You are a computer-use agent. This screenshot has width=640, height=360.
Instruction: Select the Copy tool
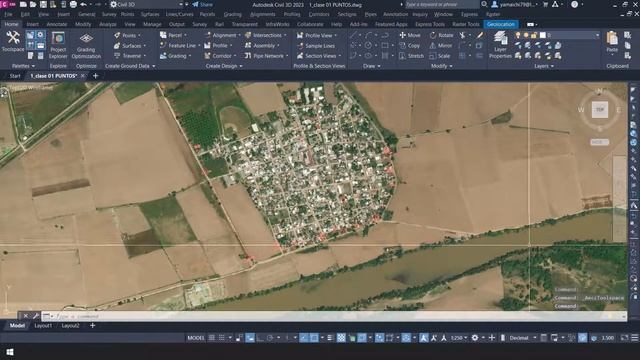tap(409, 45)
